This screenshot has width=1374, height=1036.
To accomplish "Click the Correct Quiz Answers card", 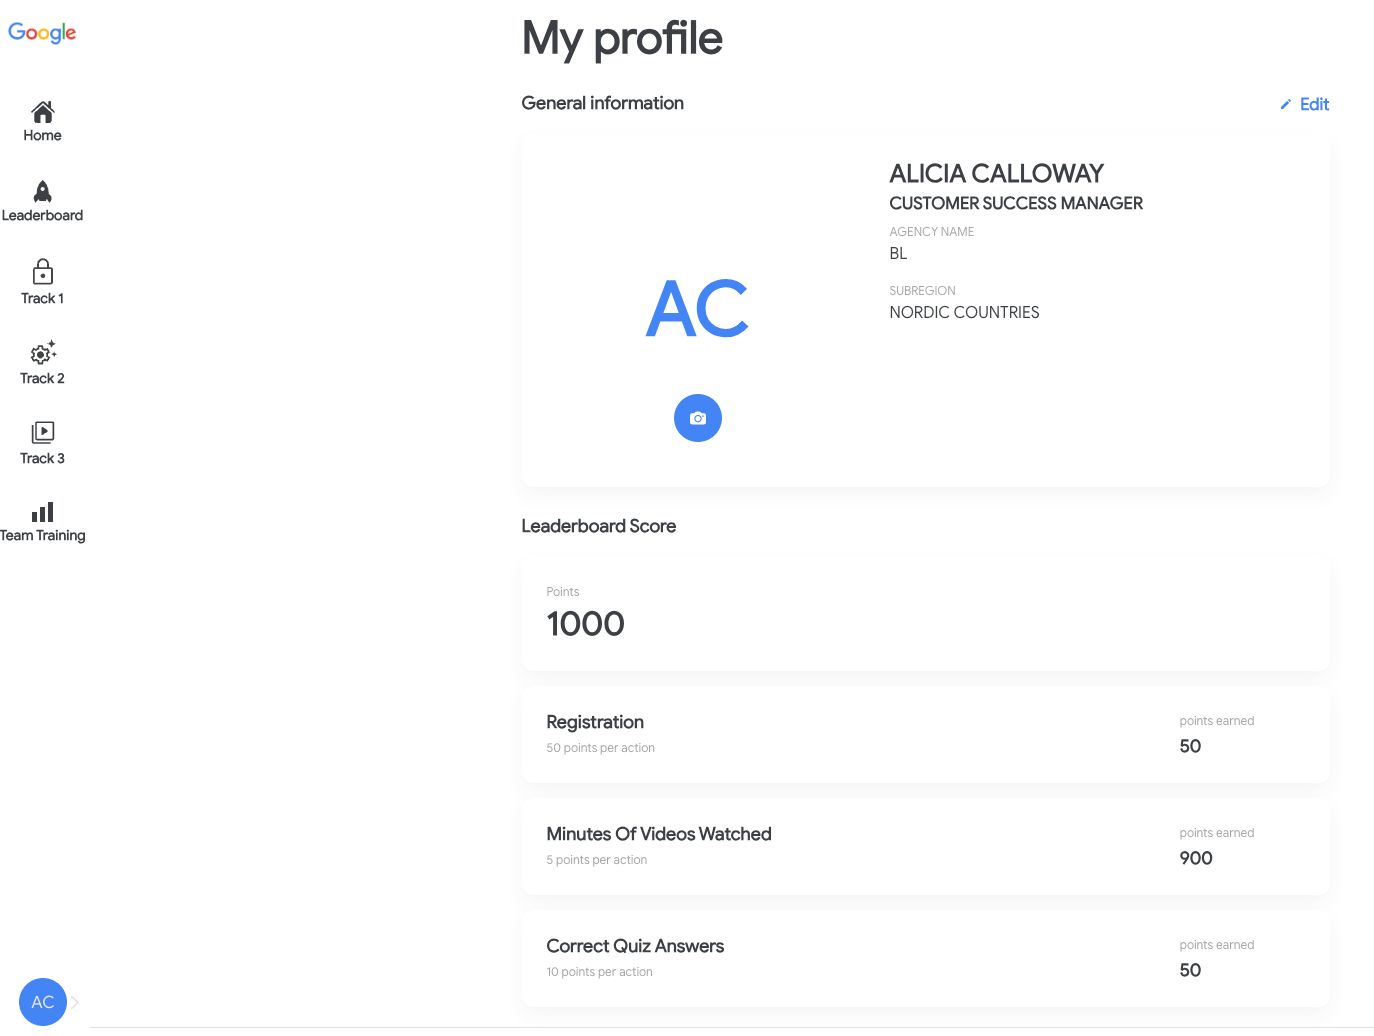I will (x=926, y=958).
